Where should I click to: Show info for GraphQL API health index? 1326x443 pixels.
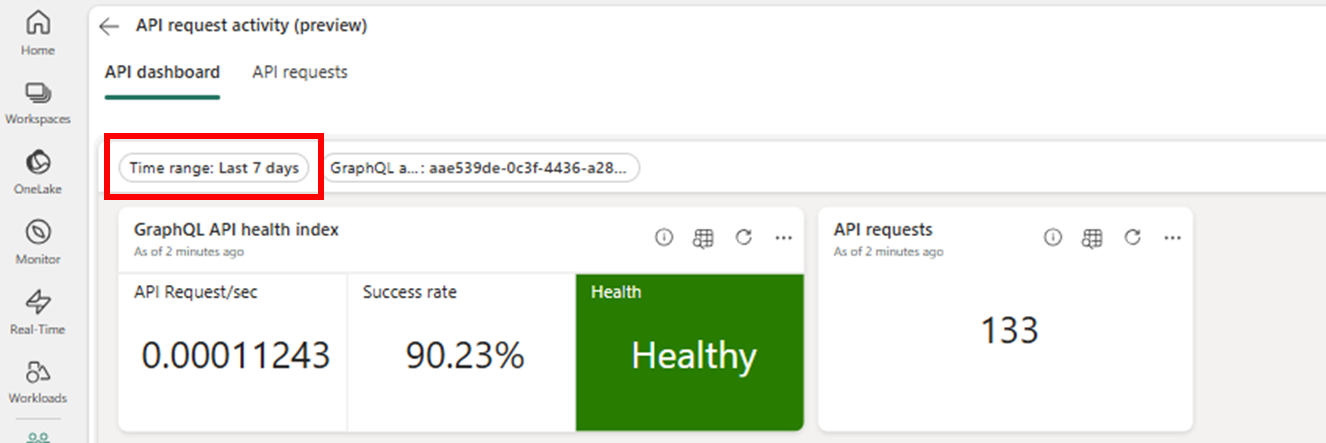(x=664, y=237)
